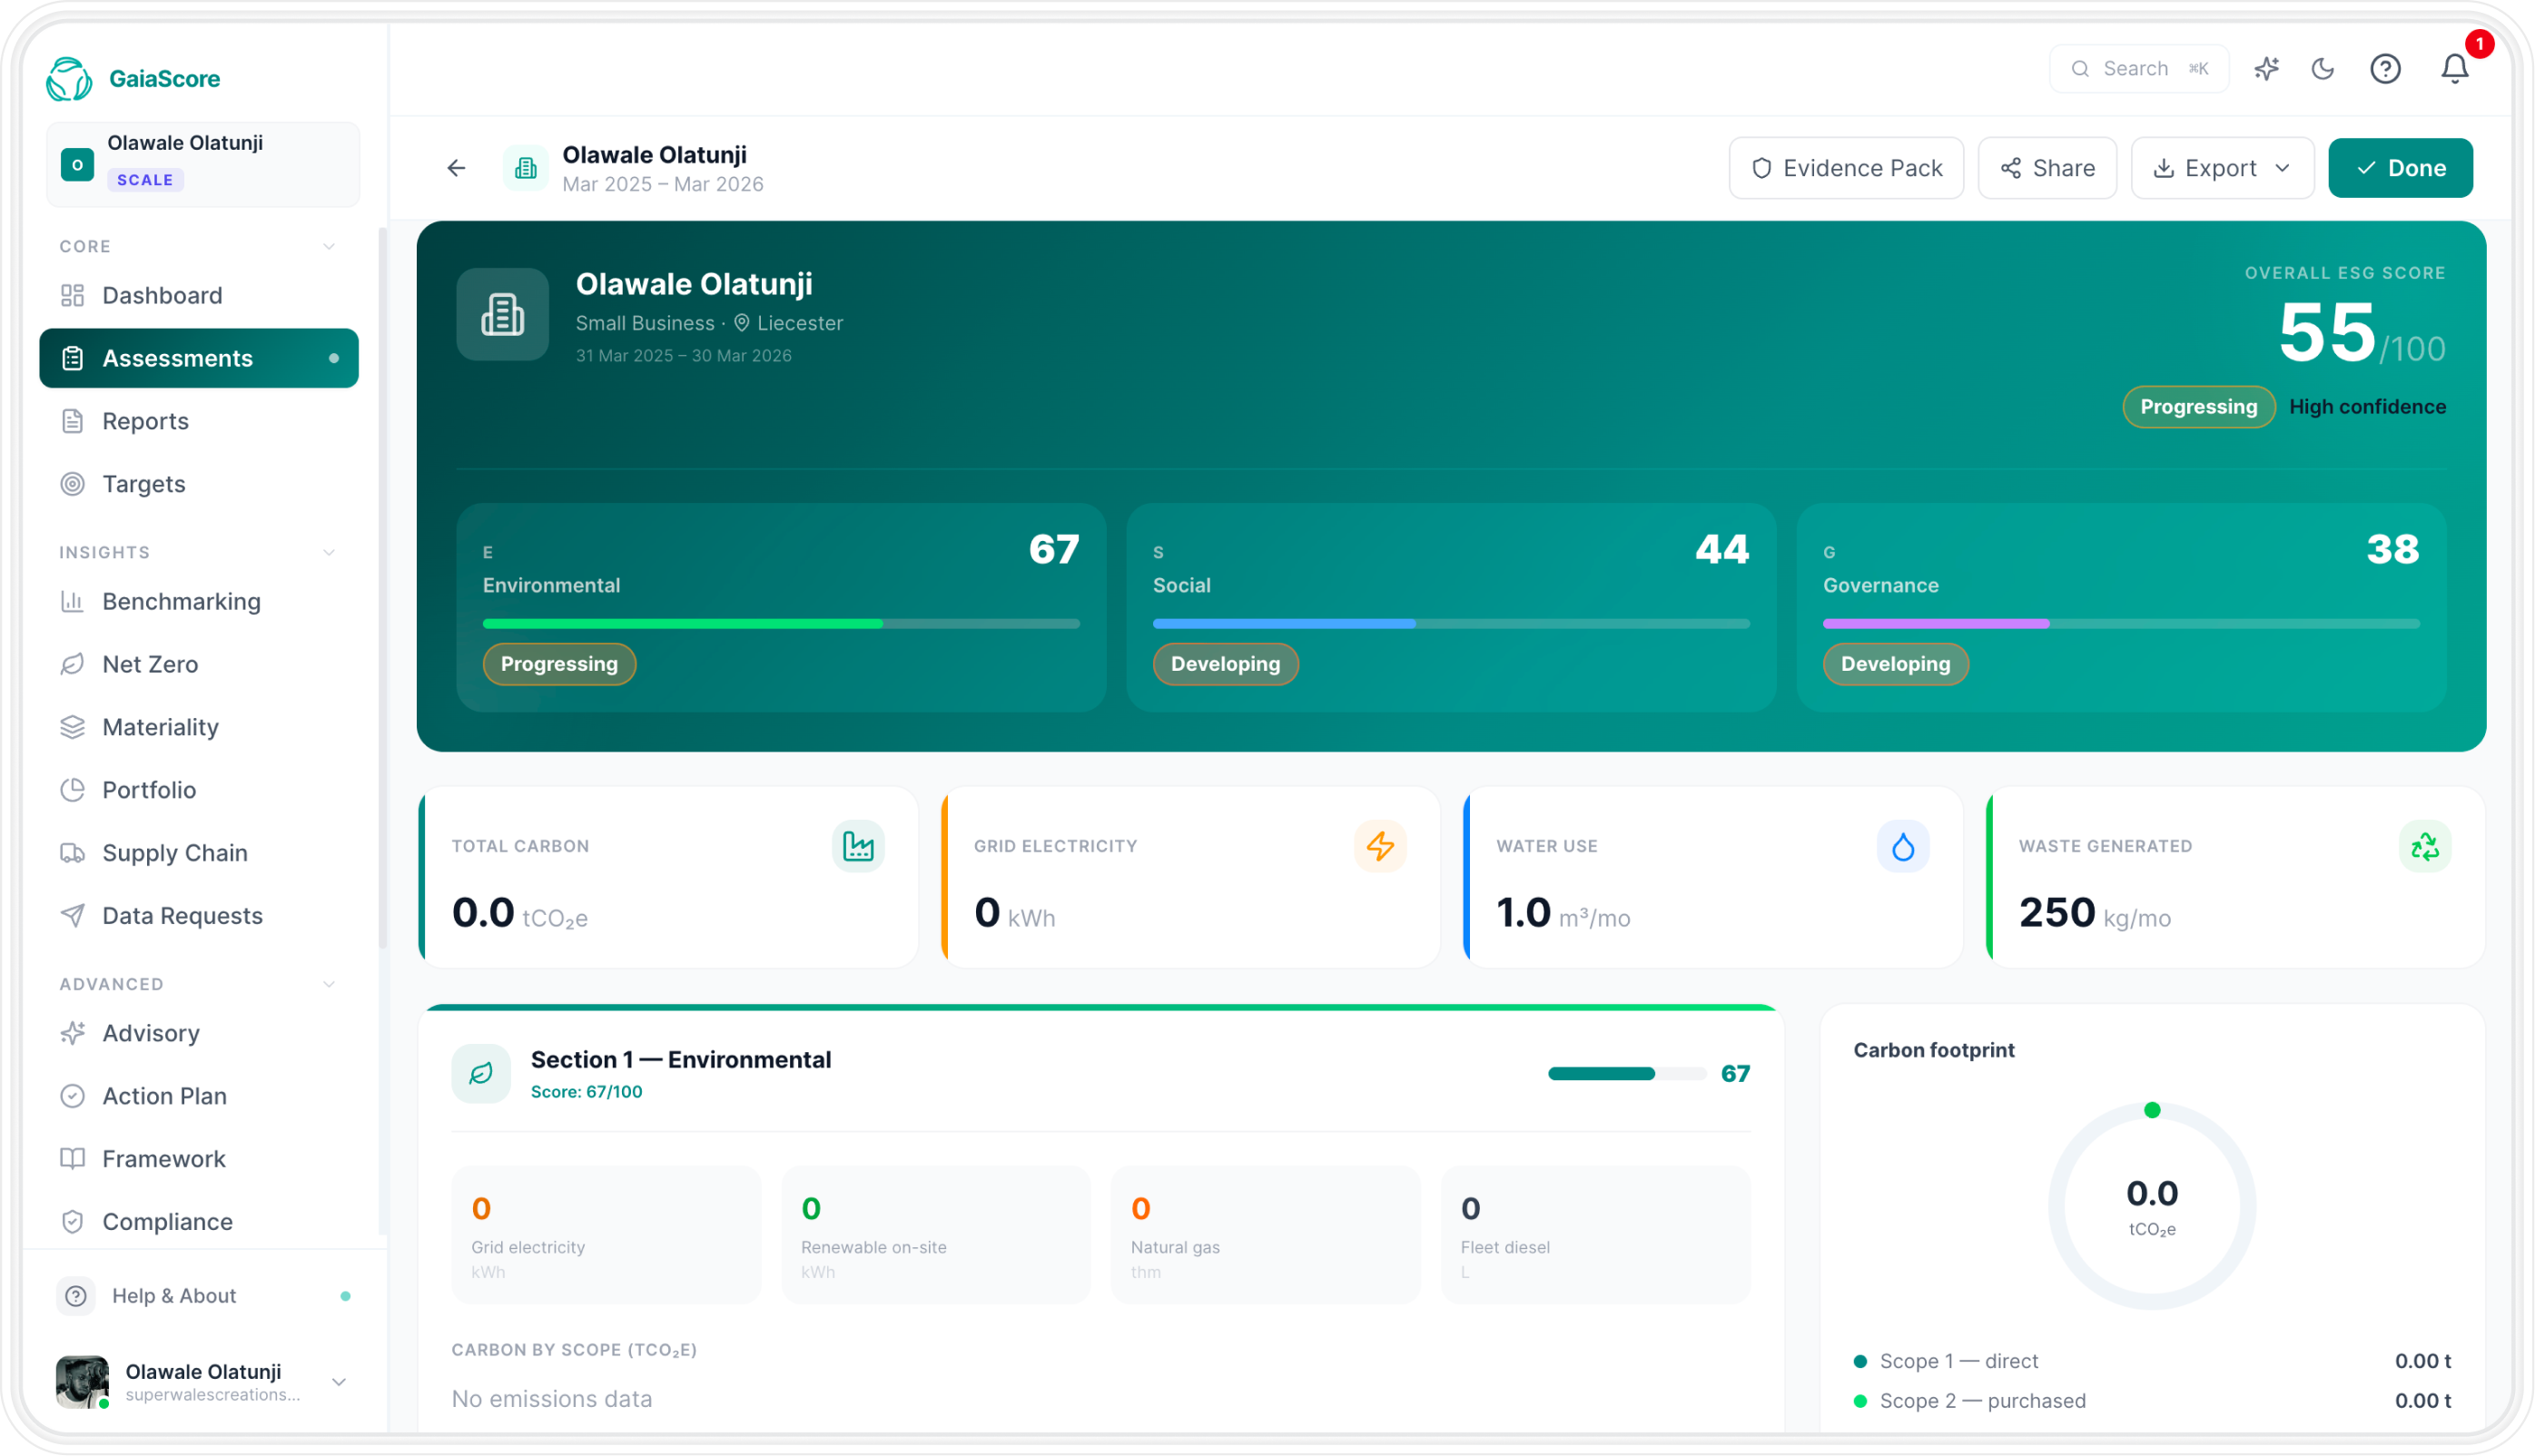Click the Governance score progress bar

click(2121, 624)
